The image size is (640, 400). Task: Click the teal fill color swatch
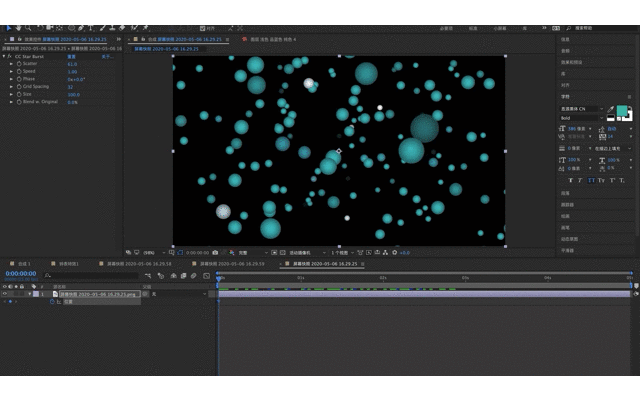pos(622,111)
